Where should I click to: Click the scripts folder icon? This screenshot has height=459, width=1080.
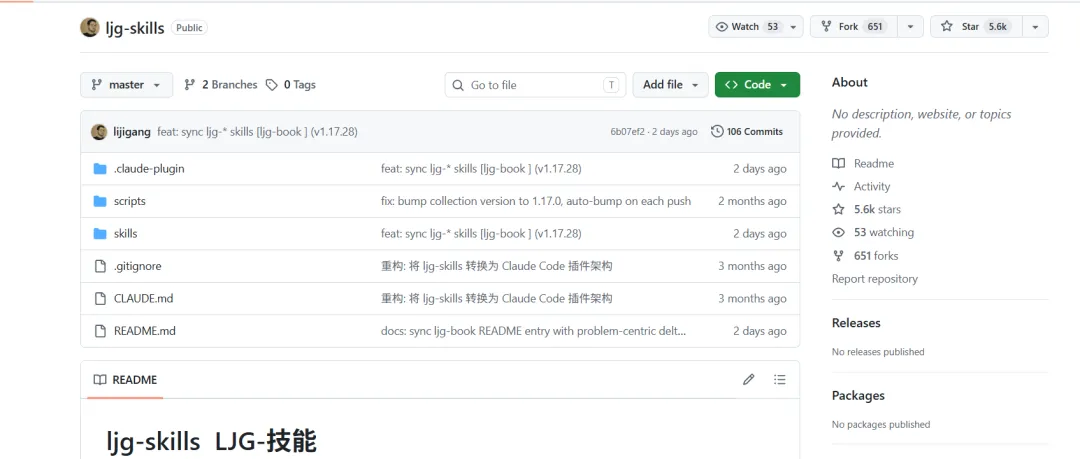click(100, 201)
